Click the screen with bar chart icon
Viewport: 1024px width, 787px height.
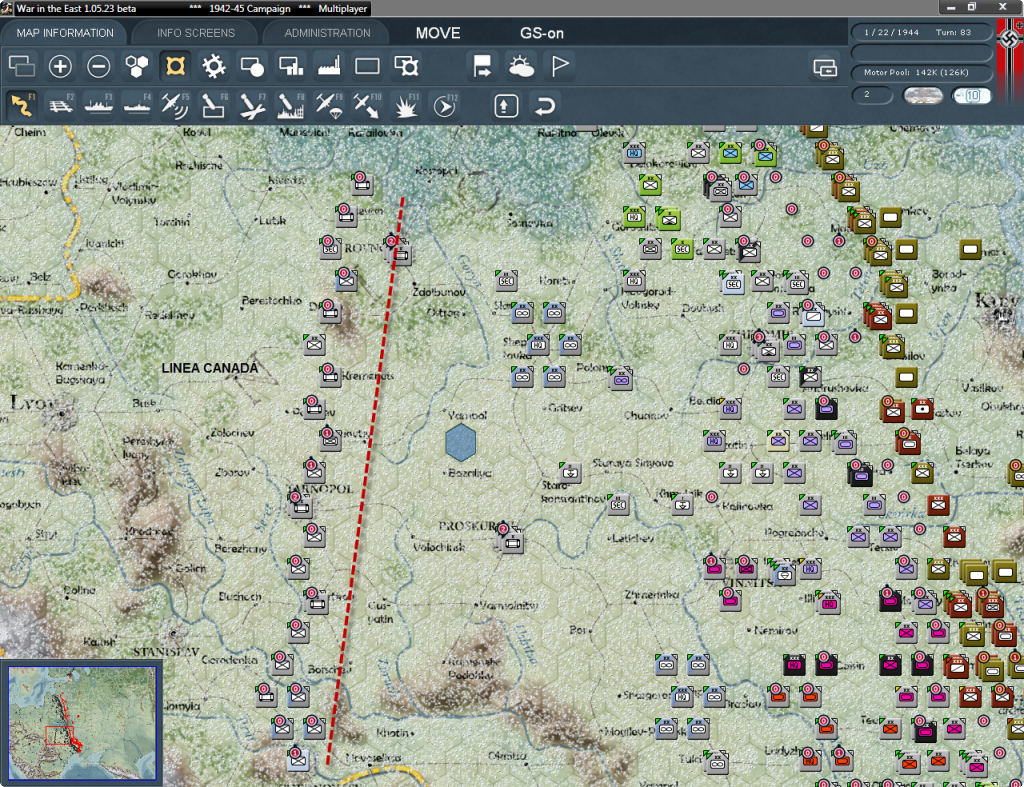[291, 66]
